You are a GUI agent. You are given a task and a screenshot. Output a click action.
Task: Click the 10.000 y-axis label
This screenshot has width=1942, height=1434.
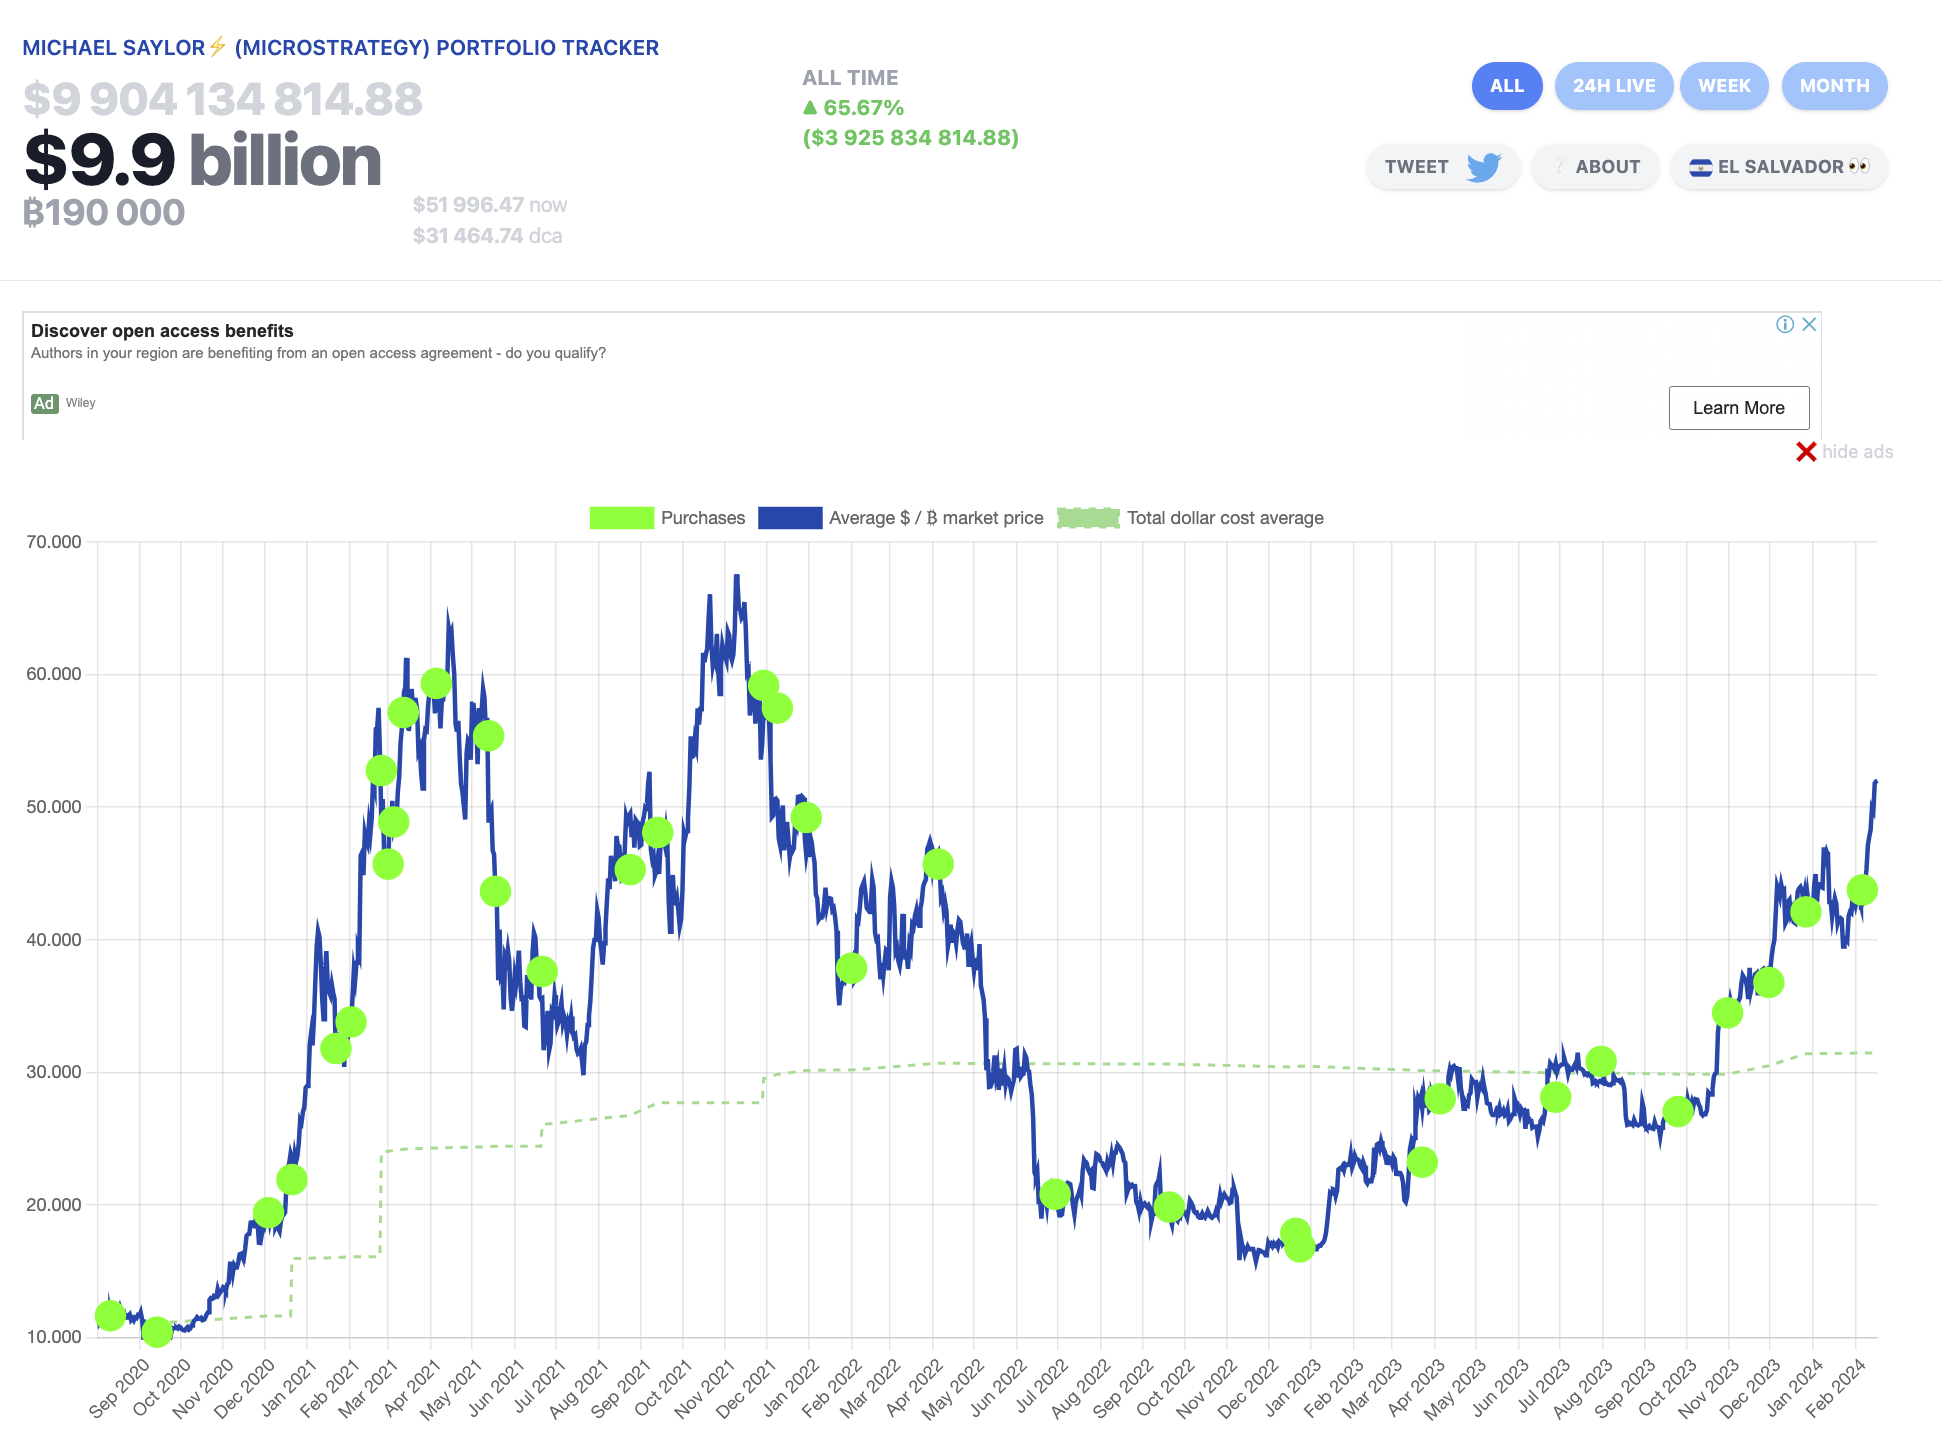pyautogui.click(x=54, y=1337)
